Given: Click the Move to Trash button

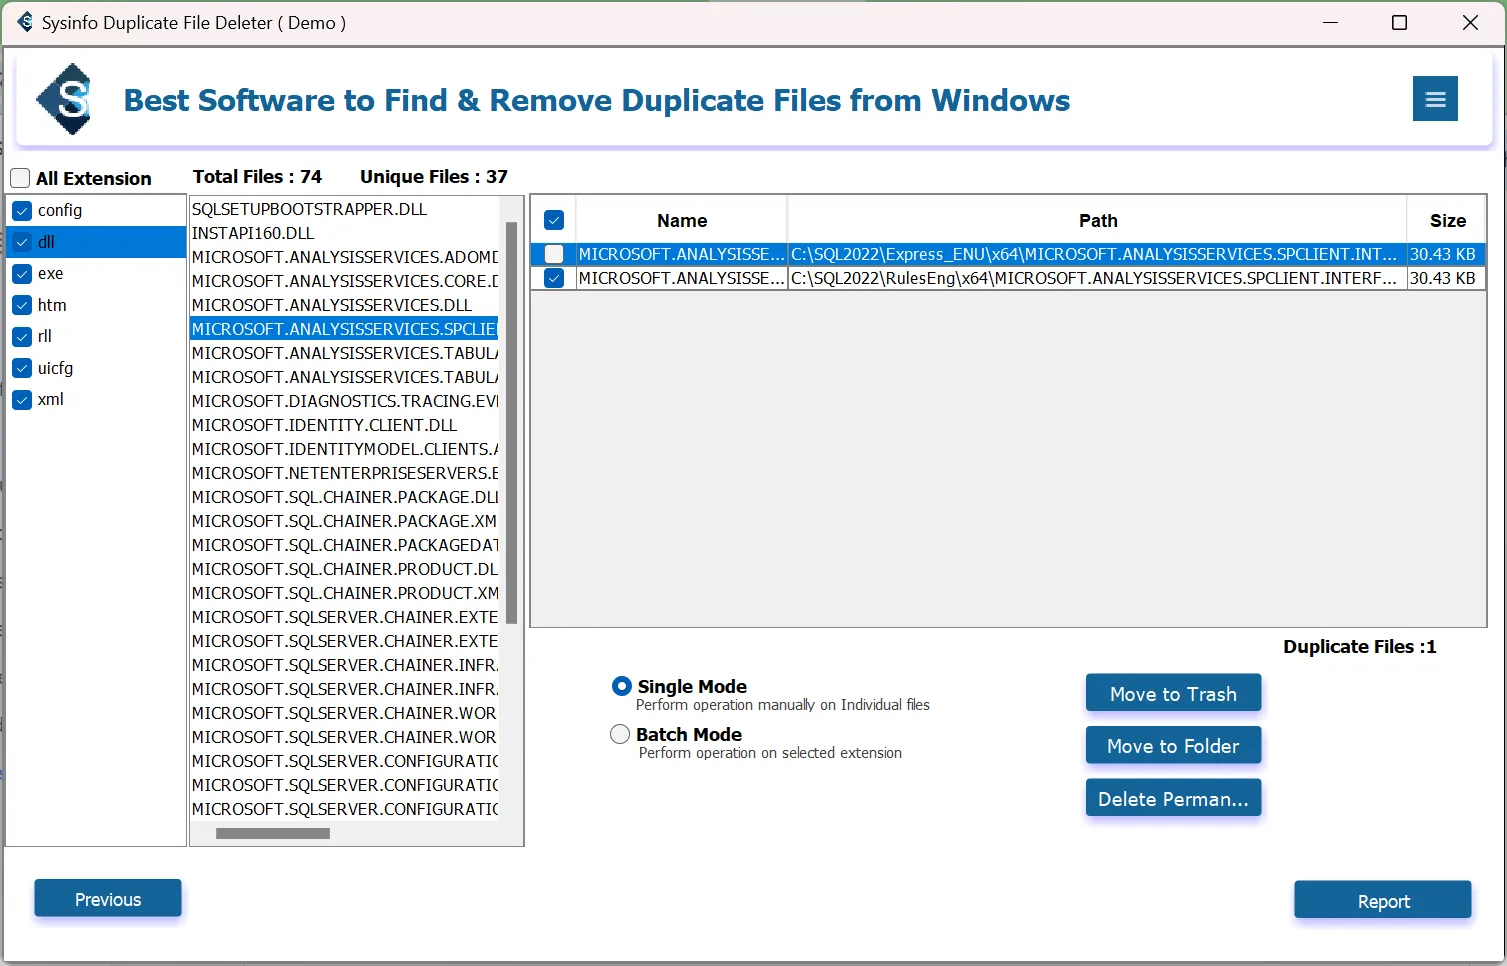Looking at the screenshot, I should (1173, 694).
